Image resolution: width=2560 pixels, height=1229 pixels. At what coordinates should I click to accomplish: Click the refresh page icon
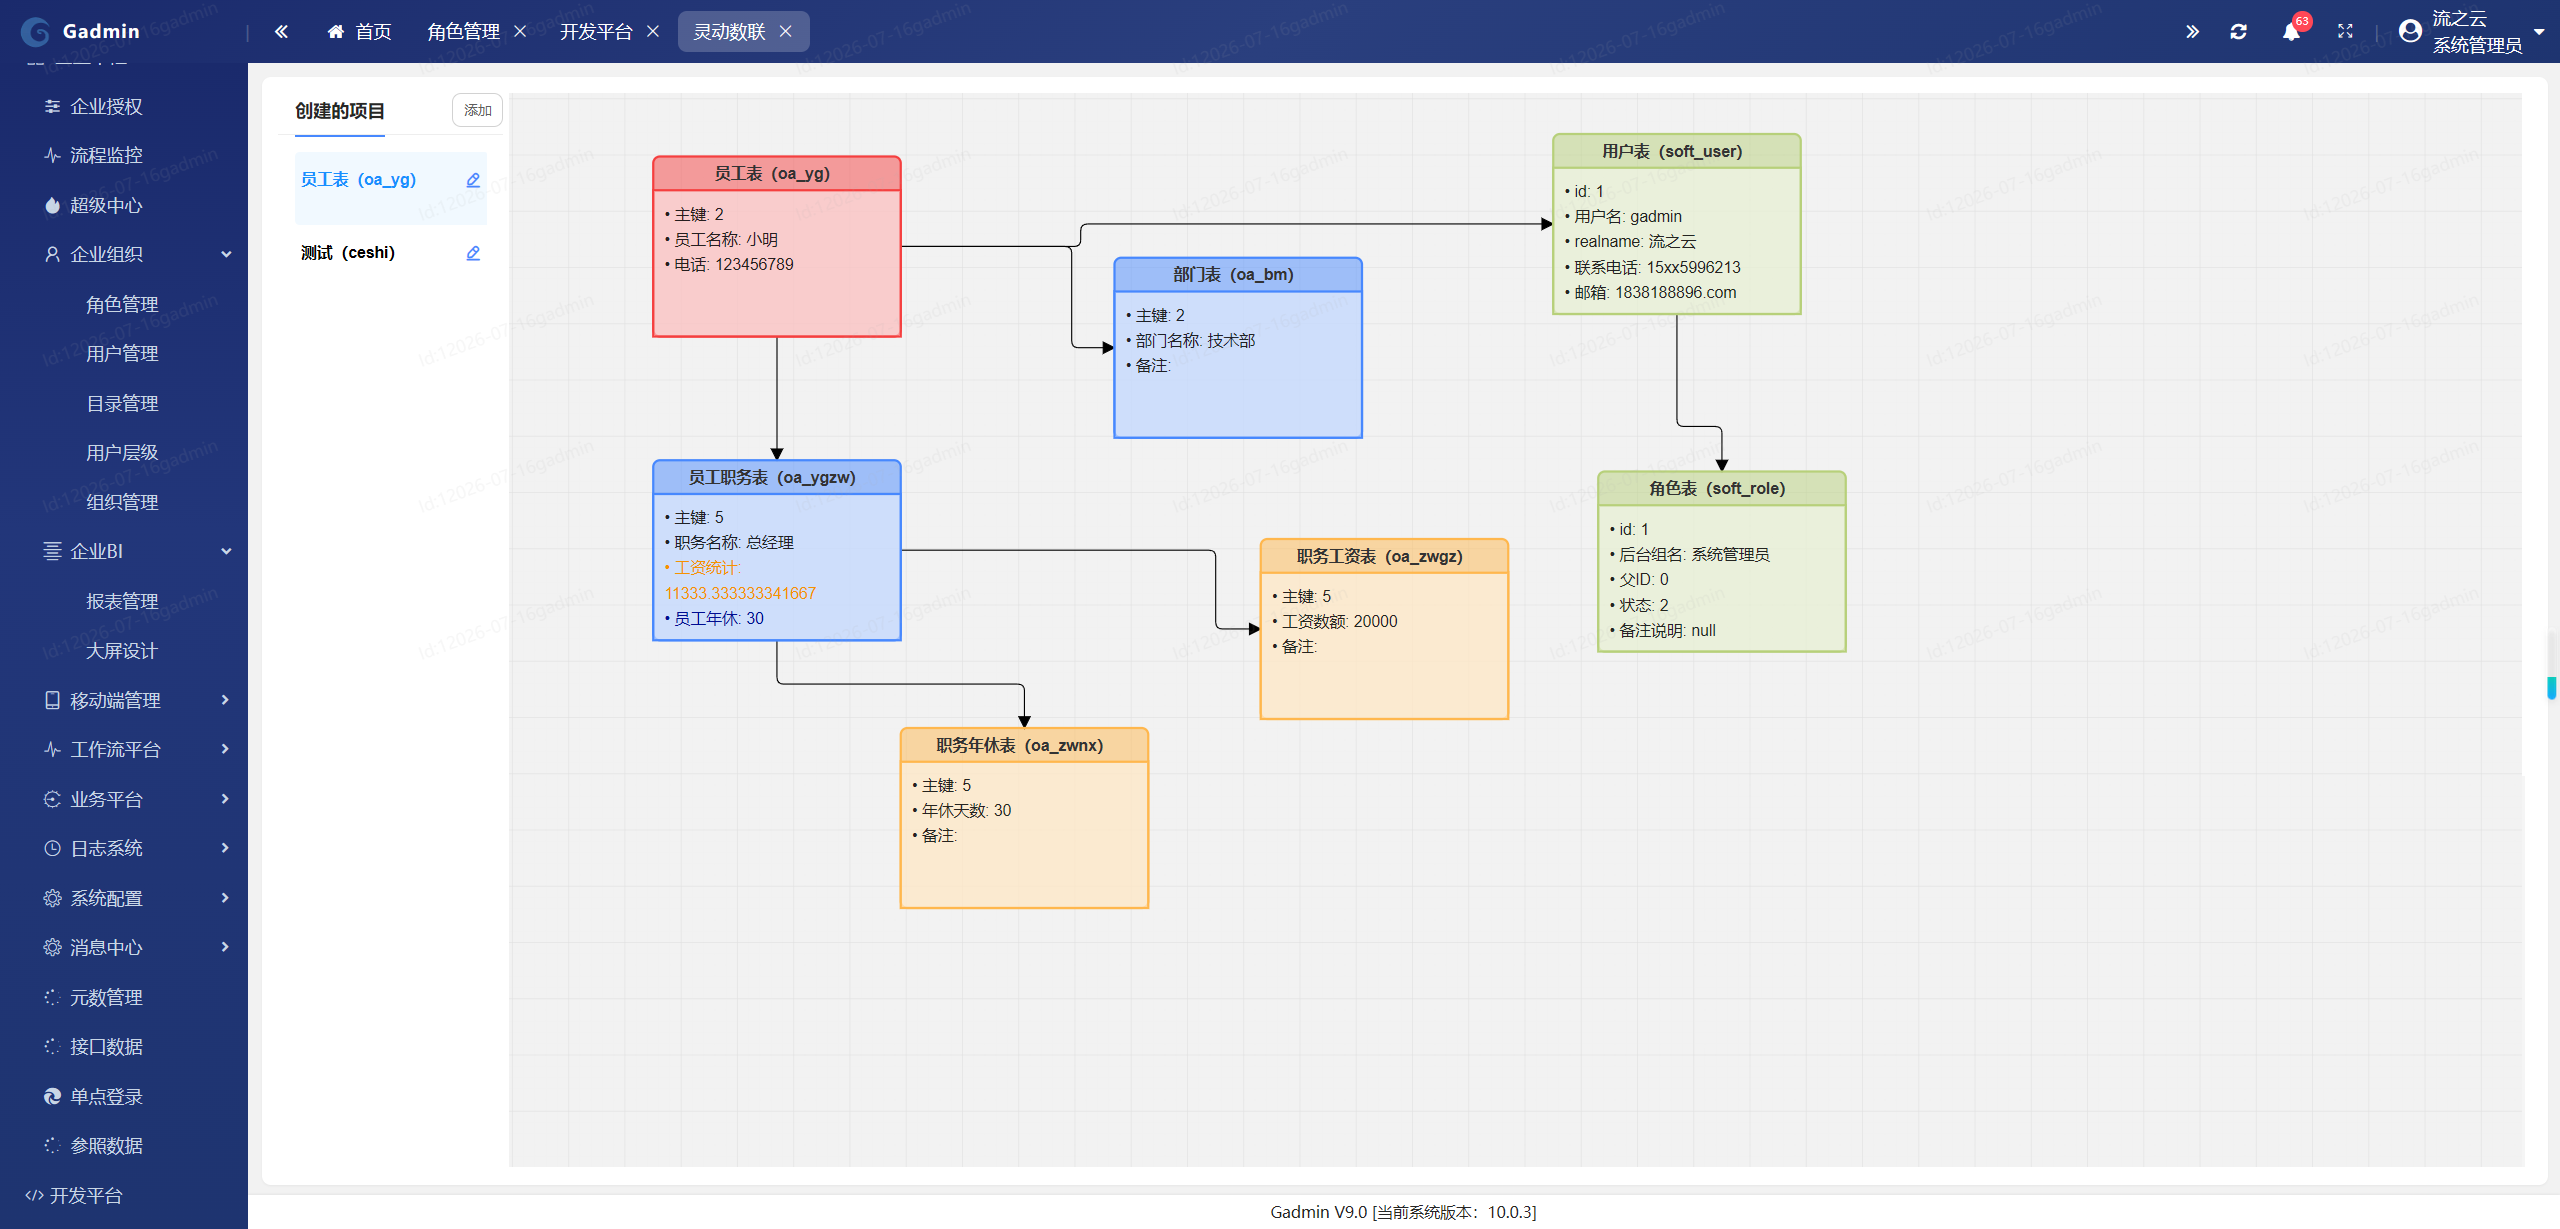point(2239,32)
